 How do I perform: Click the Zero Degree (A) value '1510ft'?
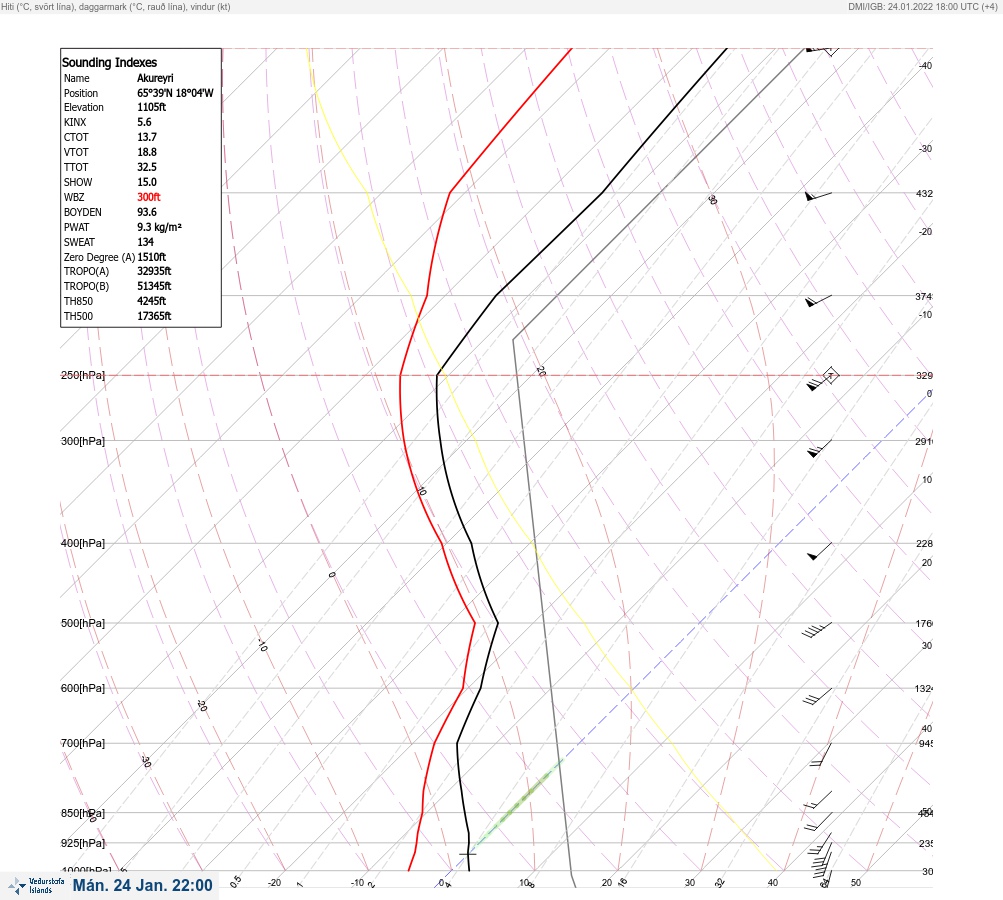(152, 257)
